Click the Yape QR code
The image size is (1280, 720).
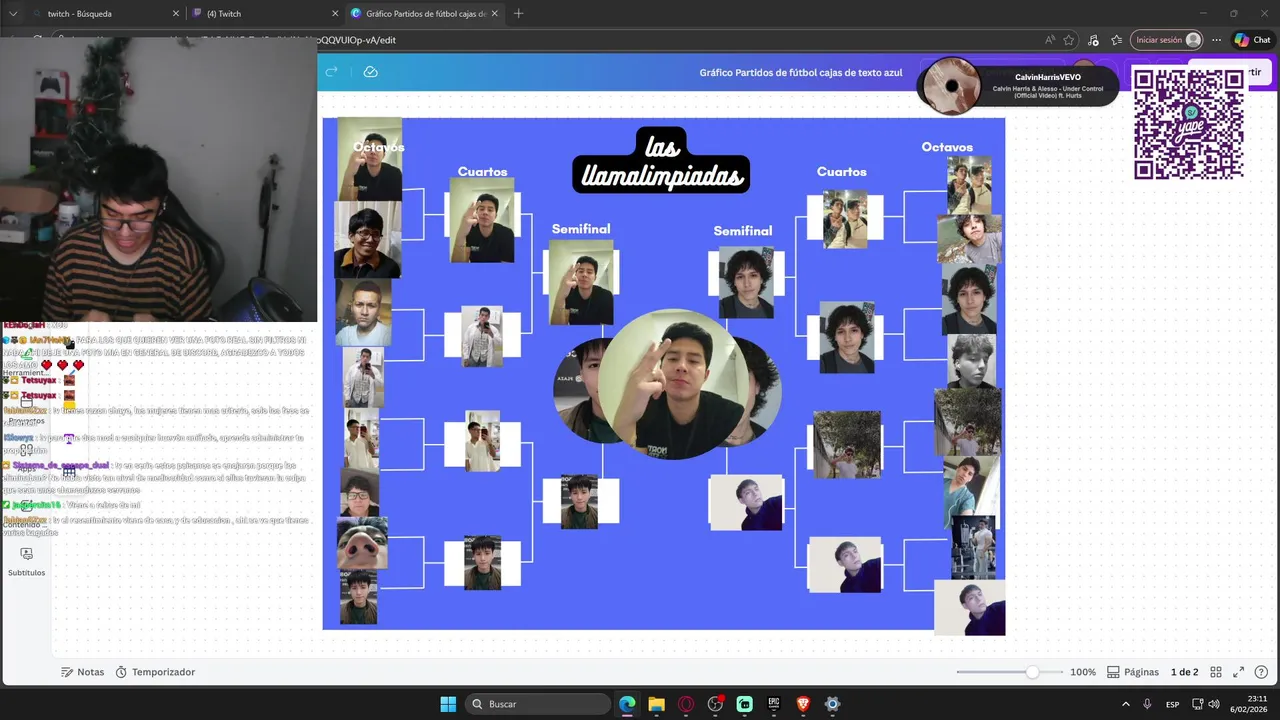1188,124
